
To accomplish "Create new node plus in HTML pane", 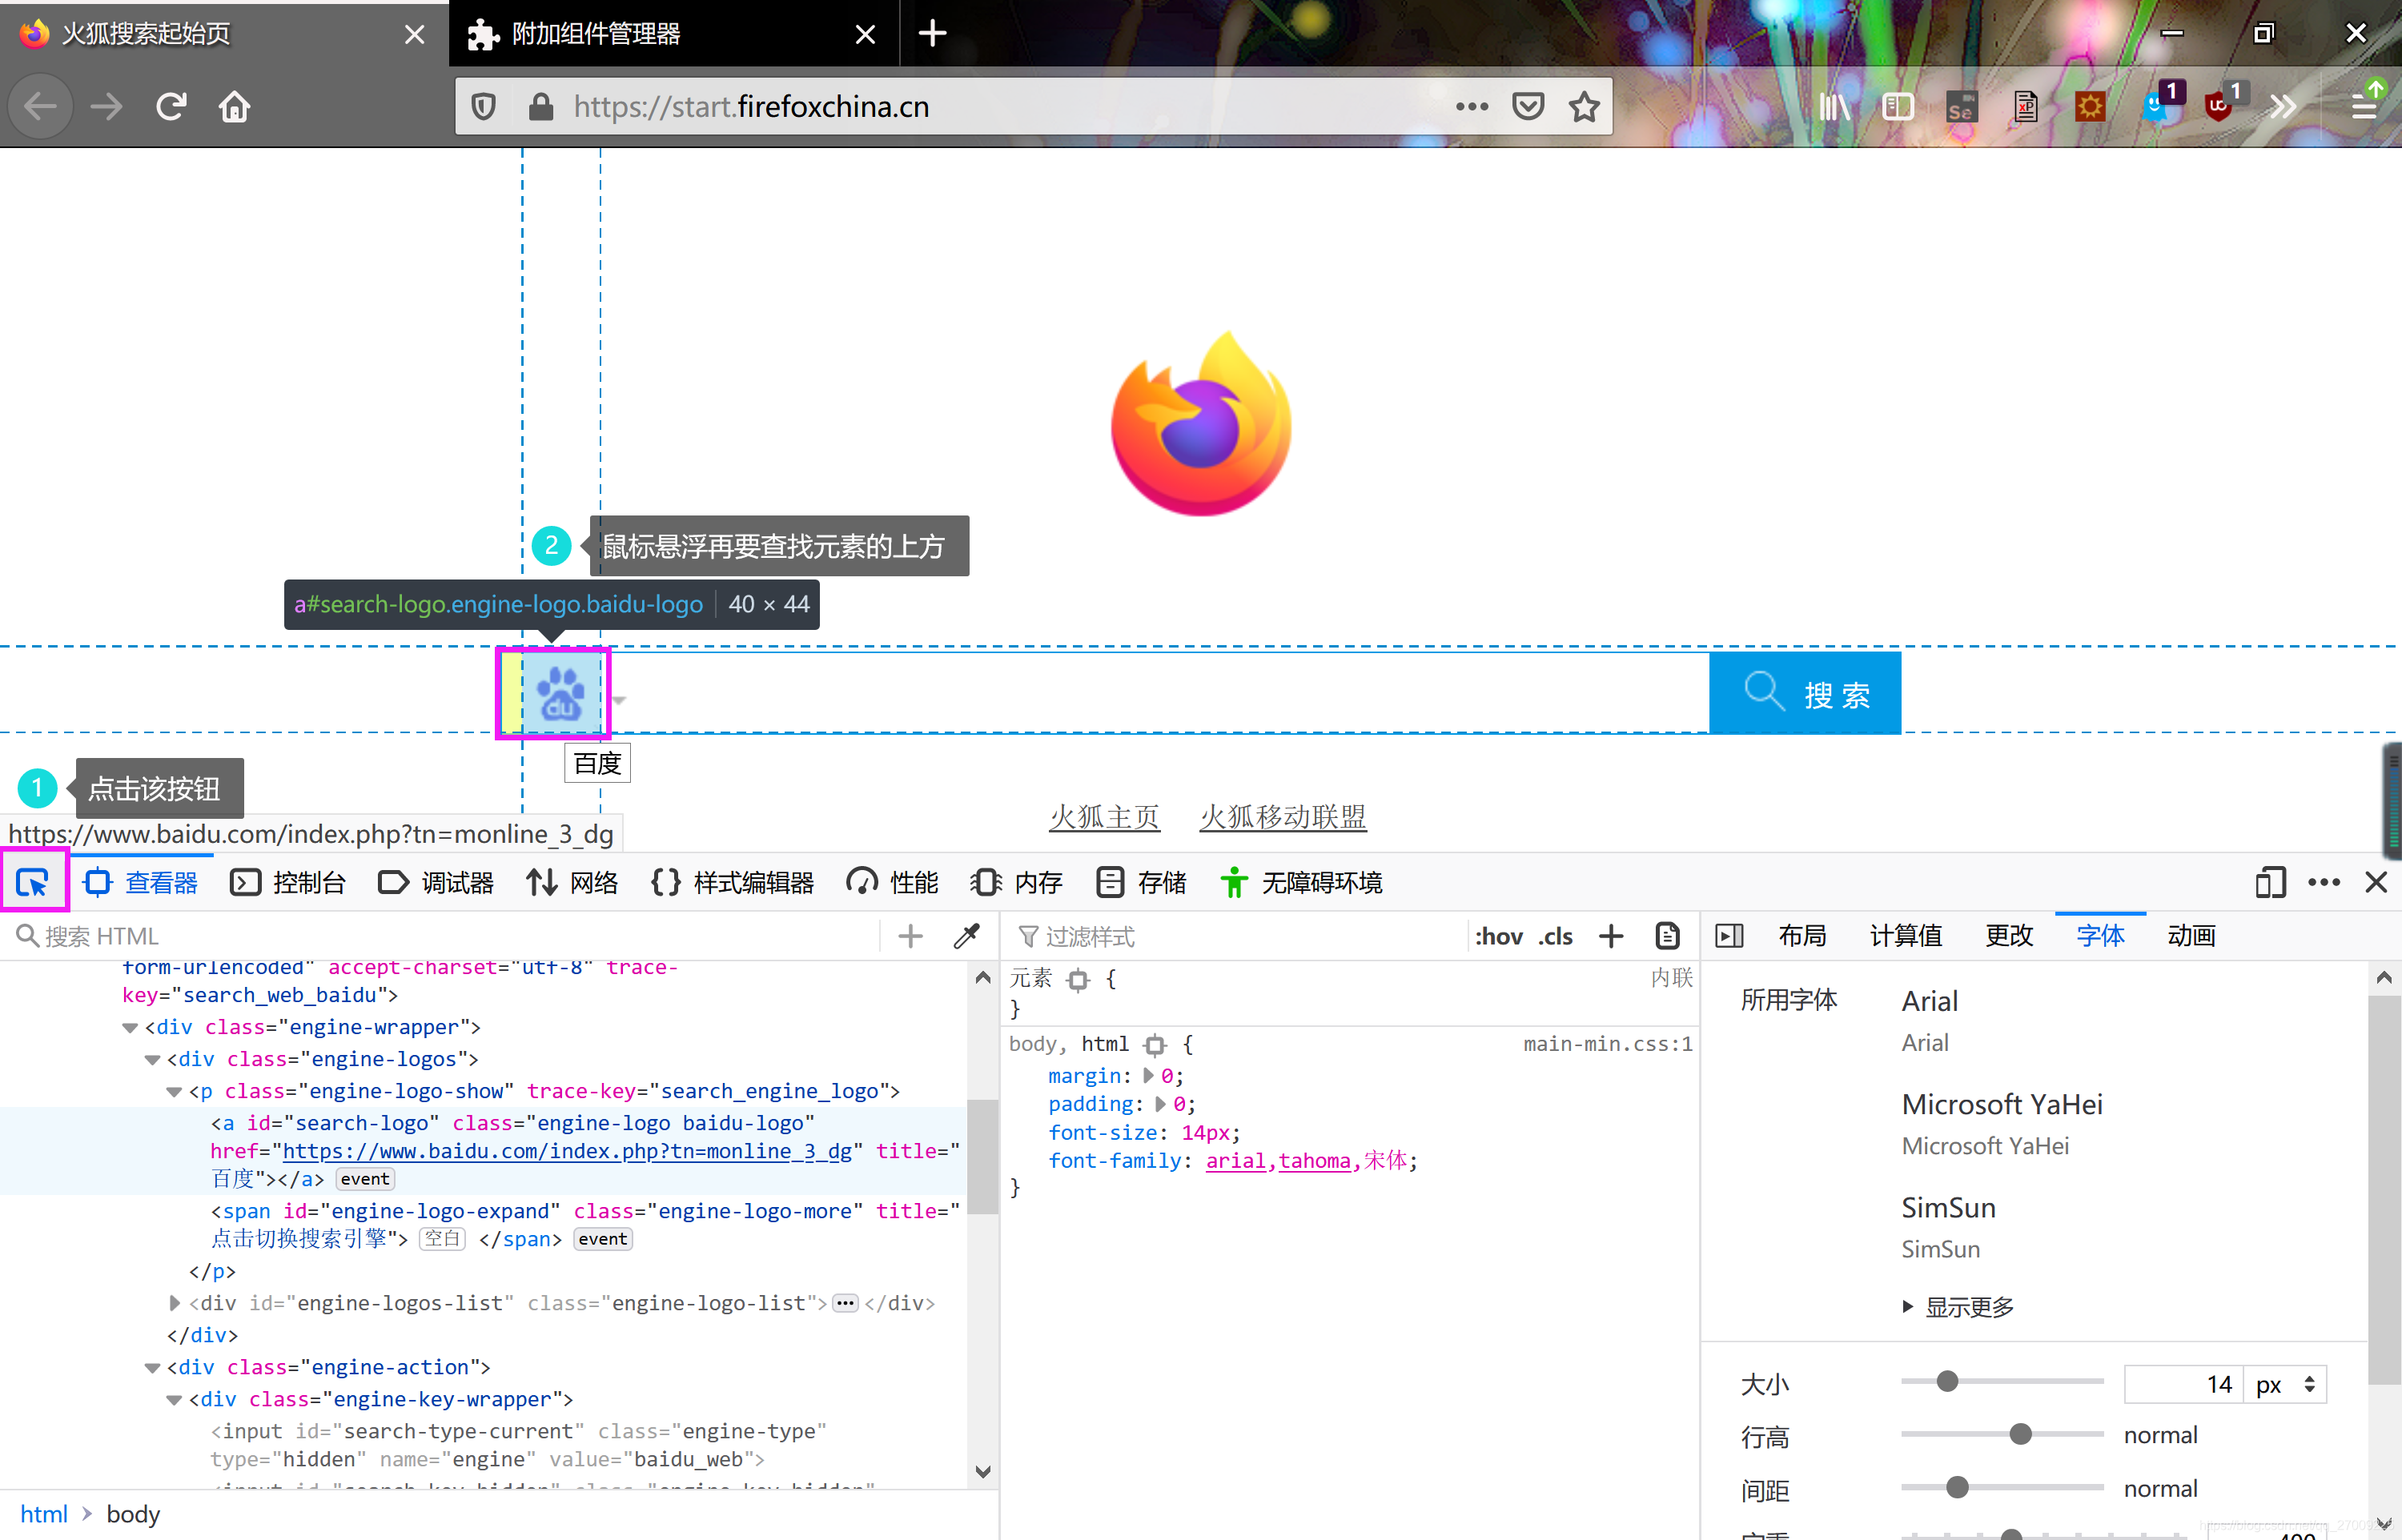I will [910, 936].
